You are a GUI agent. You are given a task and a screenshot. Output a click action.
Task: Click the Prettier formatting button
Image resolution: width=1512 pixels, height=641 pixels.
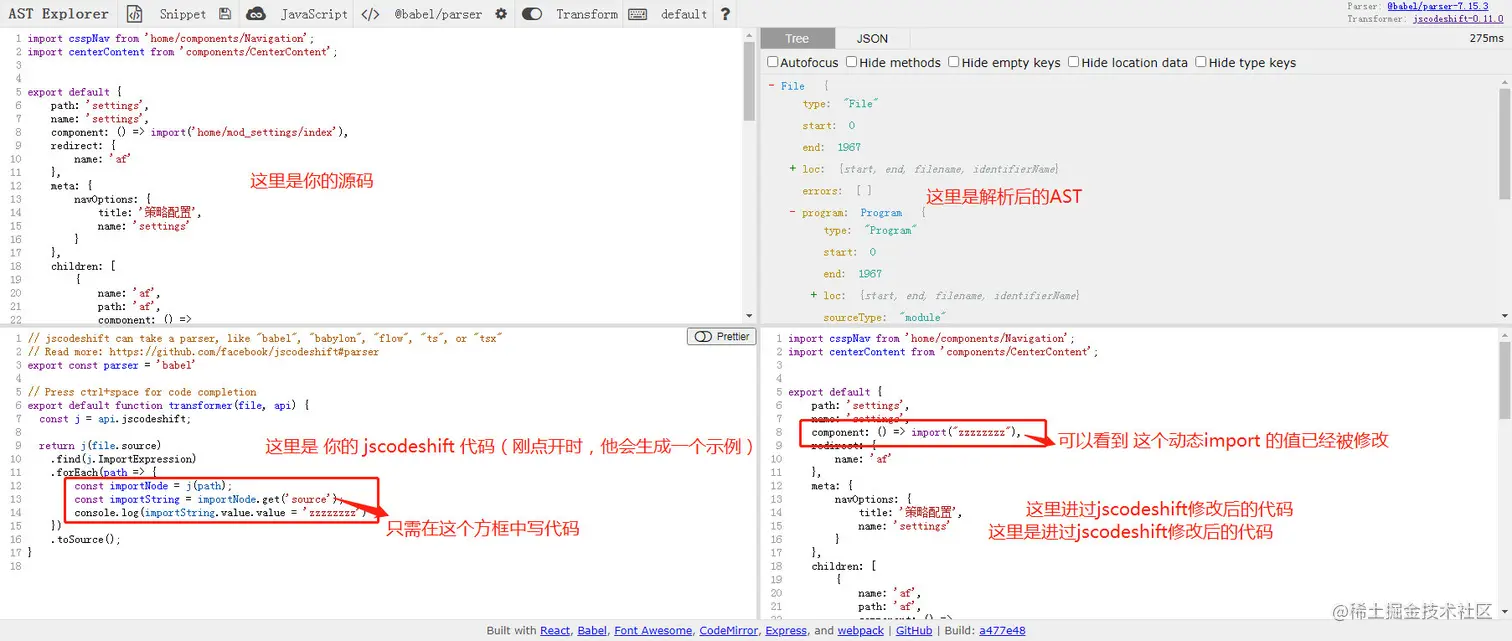[x=721, y=337]
